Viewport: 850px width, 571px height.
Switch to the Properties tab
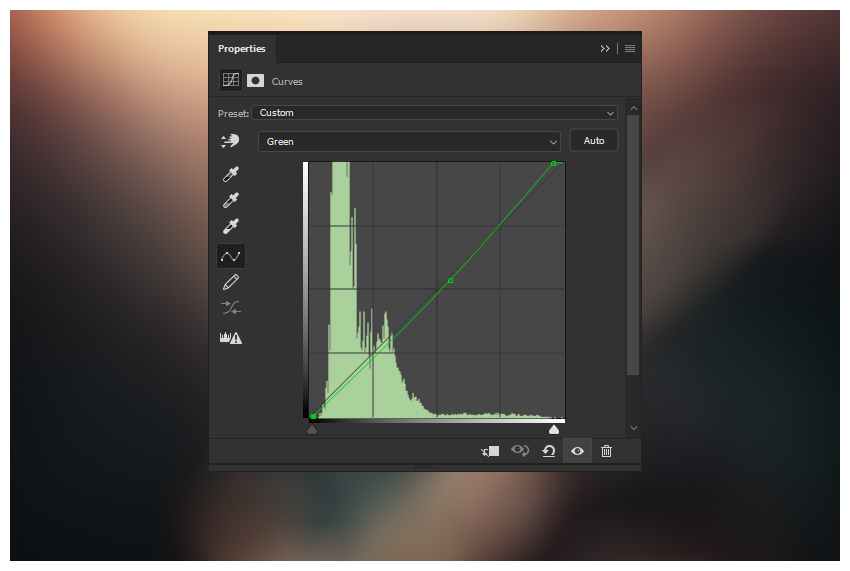coord(242,49)
